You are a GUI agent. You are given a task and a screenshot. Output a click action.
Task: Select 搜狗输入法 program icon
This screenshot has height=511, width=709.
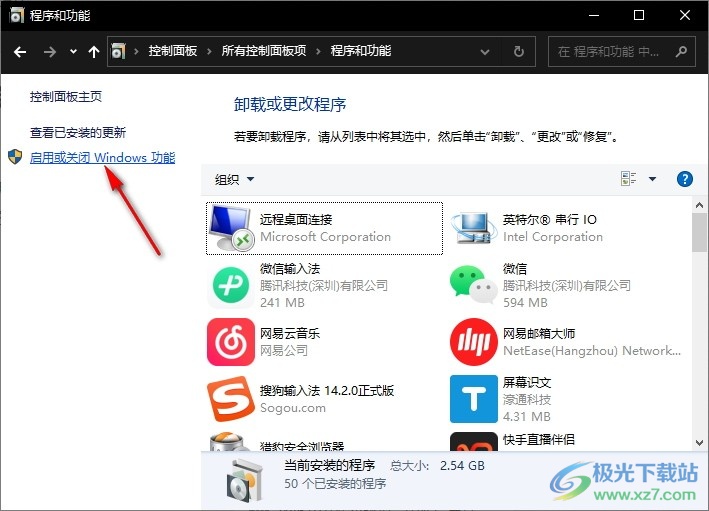[x=231, y=399]
